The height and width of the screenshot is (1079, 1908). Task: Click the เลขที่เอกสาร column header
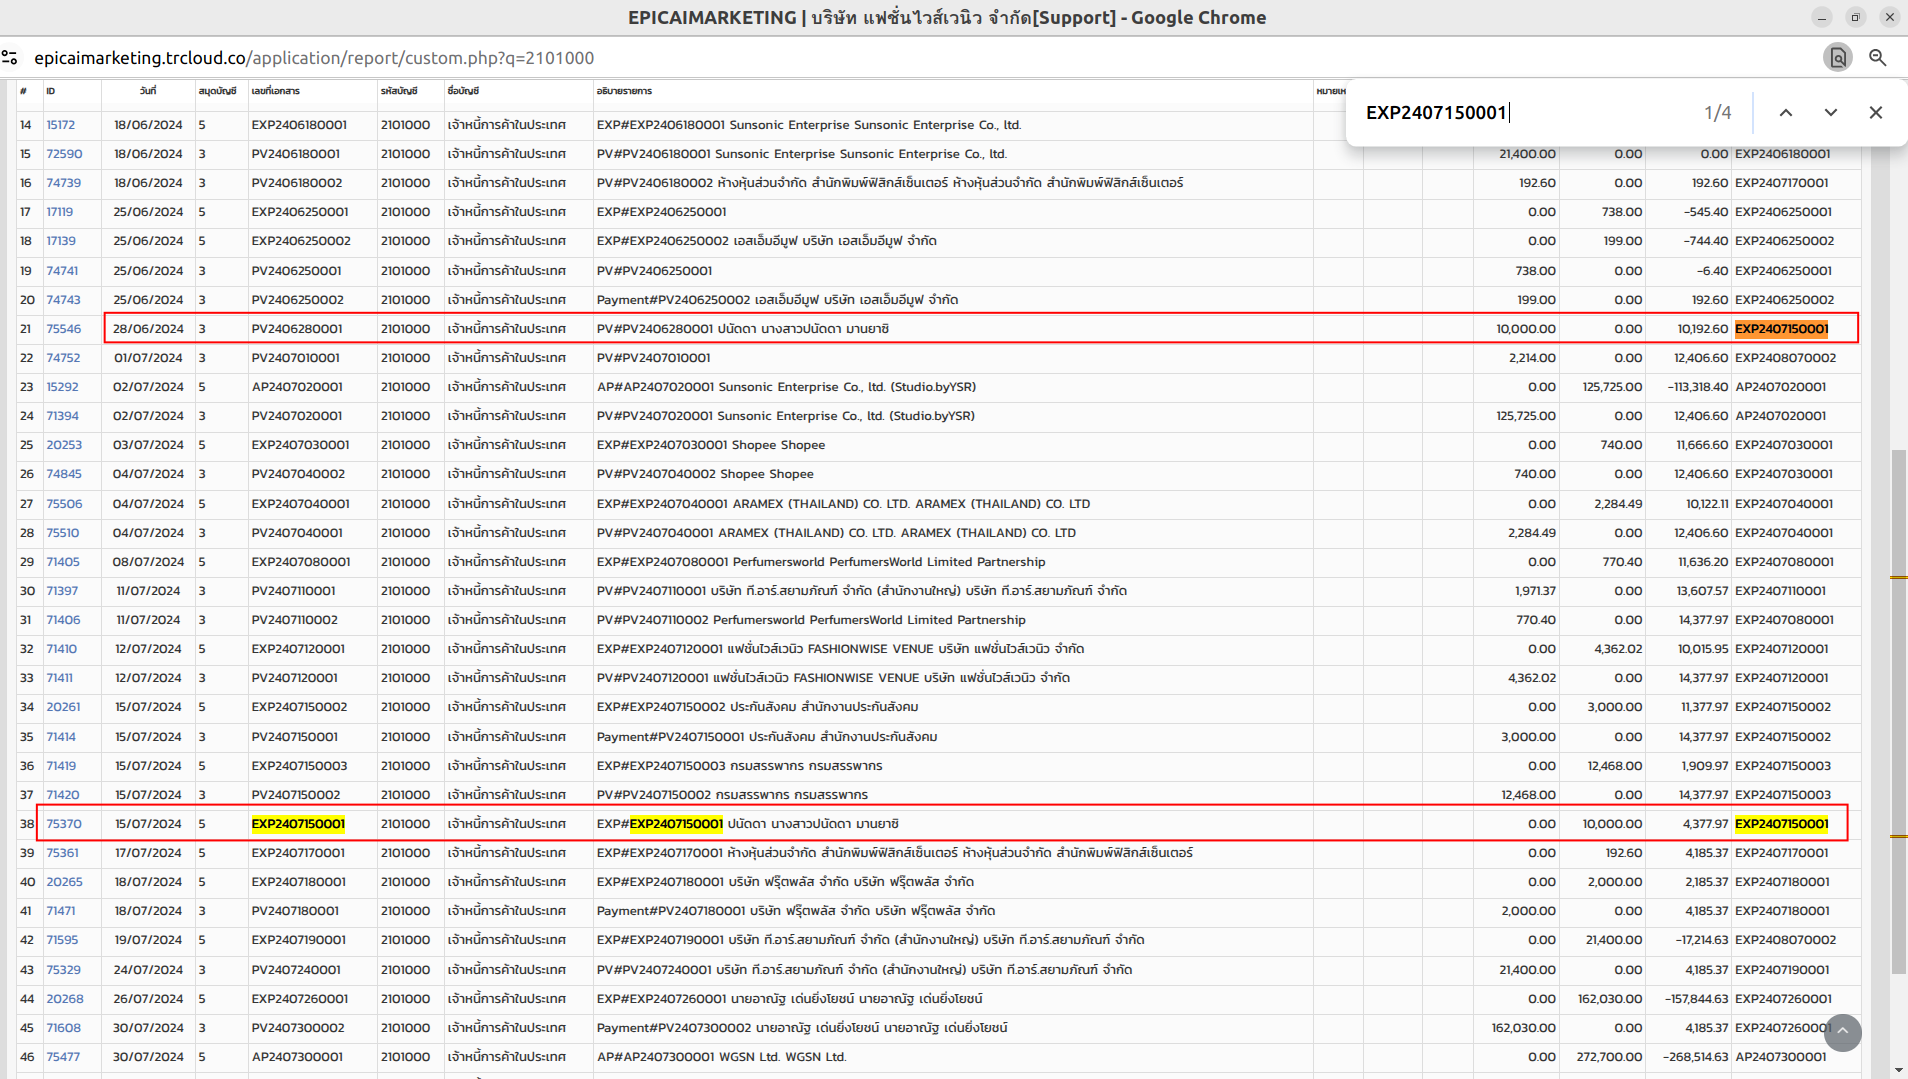pos(276,91)
